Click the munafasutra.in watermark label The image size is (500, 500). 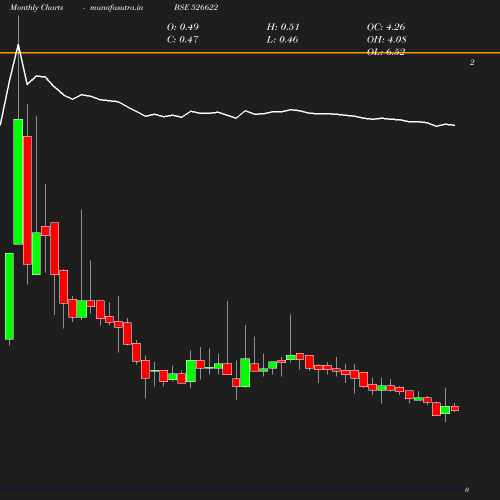(x=116, y=8)
